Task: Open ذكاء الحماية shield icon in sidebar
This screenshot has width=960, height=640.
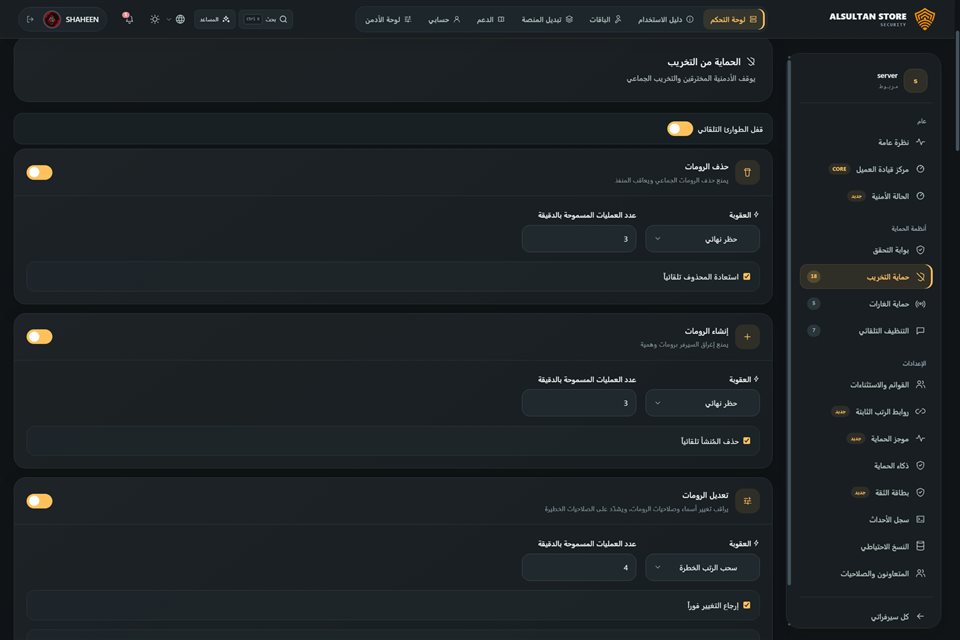Action: [x=920, y=465]
